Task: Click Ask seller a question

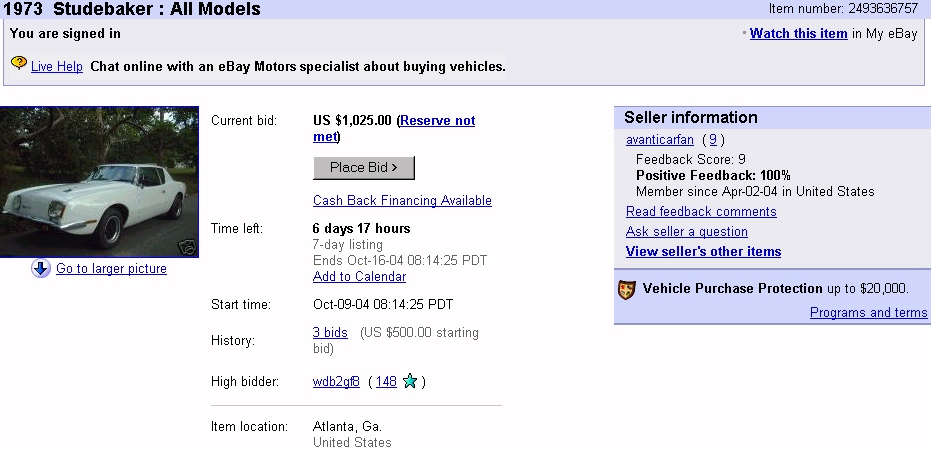Action: coord(686,231)
